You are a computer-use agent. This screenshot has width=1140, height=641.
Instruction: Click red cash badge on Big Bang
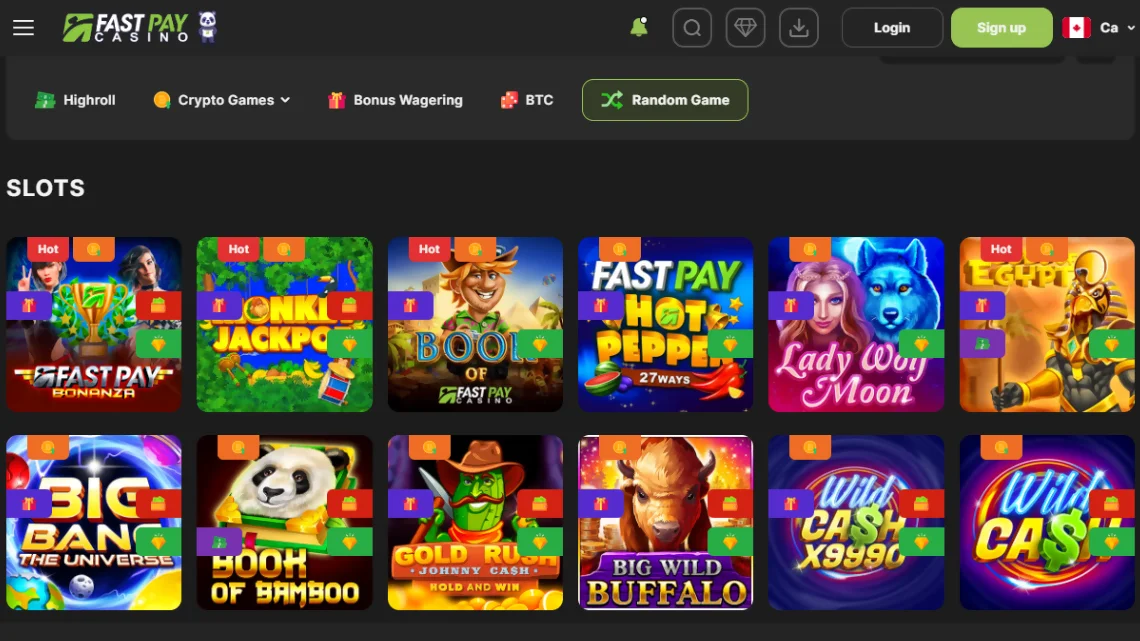coord(159,503)
